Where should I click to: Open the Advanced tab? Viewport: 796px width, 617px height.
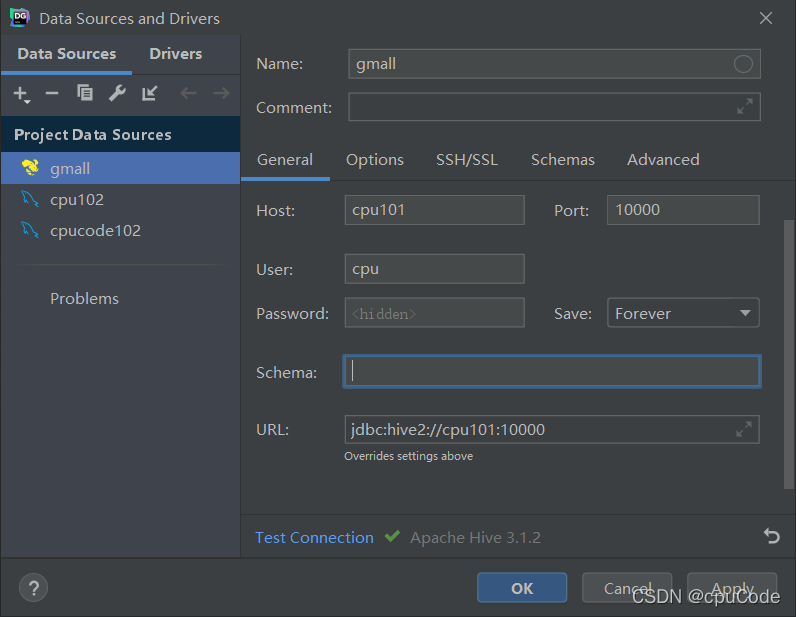(663, 160)
